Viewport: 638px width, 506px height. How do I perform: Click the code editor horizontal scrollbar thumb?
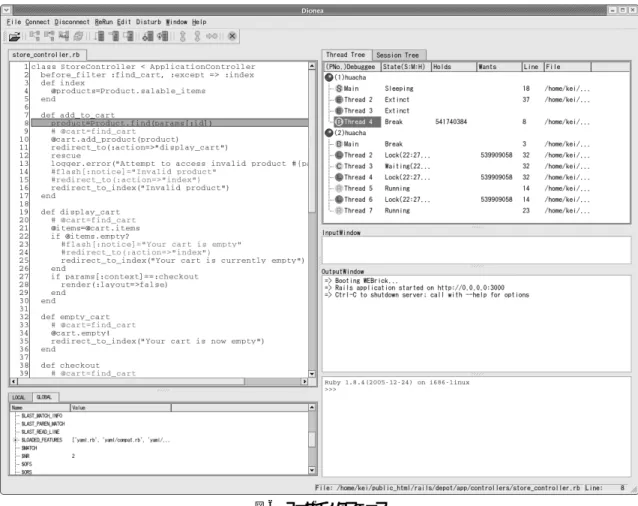tap(131, 382)
